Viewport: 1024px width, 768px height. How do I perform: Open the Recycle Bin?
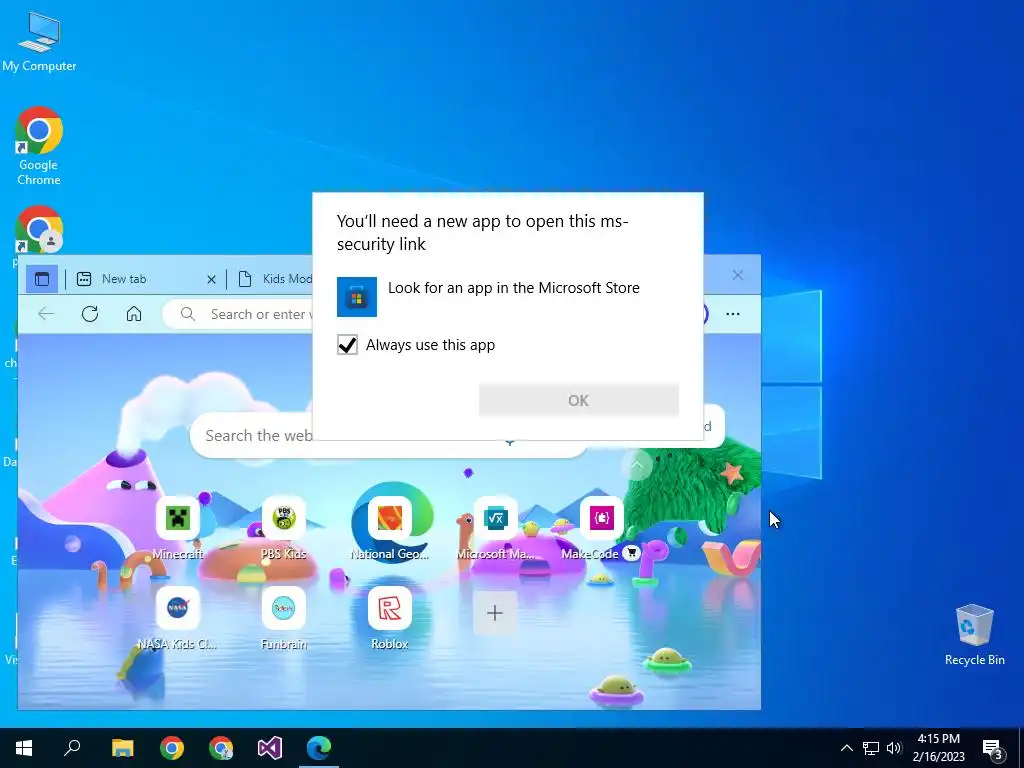coord(974,635)
